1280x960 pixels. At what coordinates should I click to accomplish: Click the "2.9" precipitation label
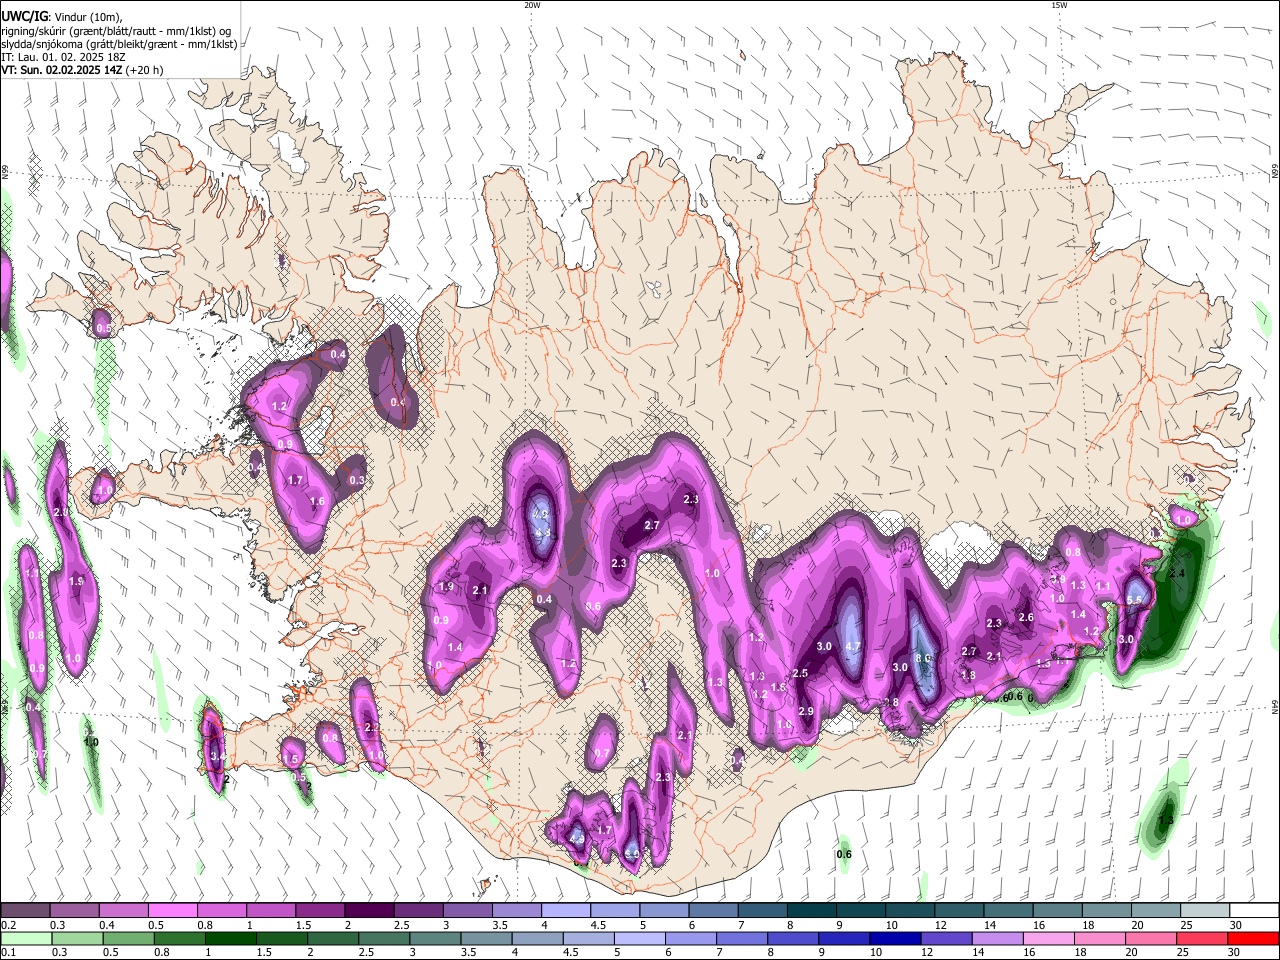pyautogui.click(x=806, y=711)
